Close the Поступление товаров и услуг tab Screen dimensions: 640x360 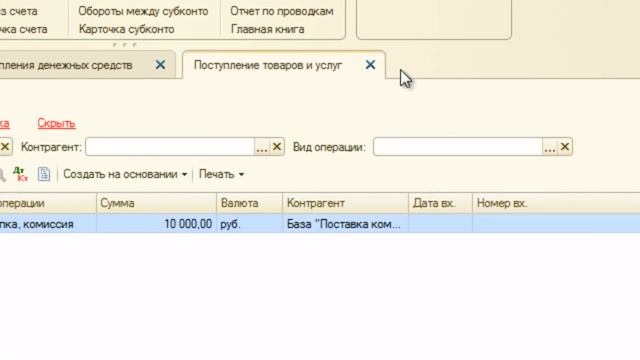[370, 65]
